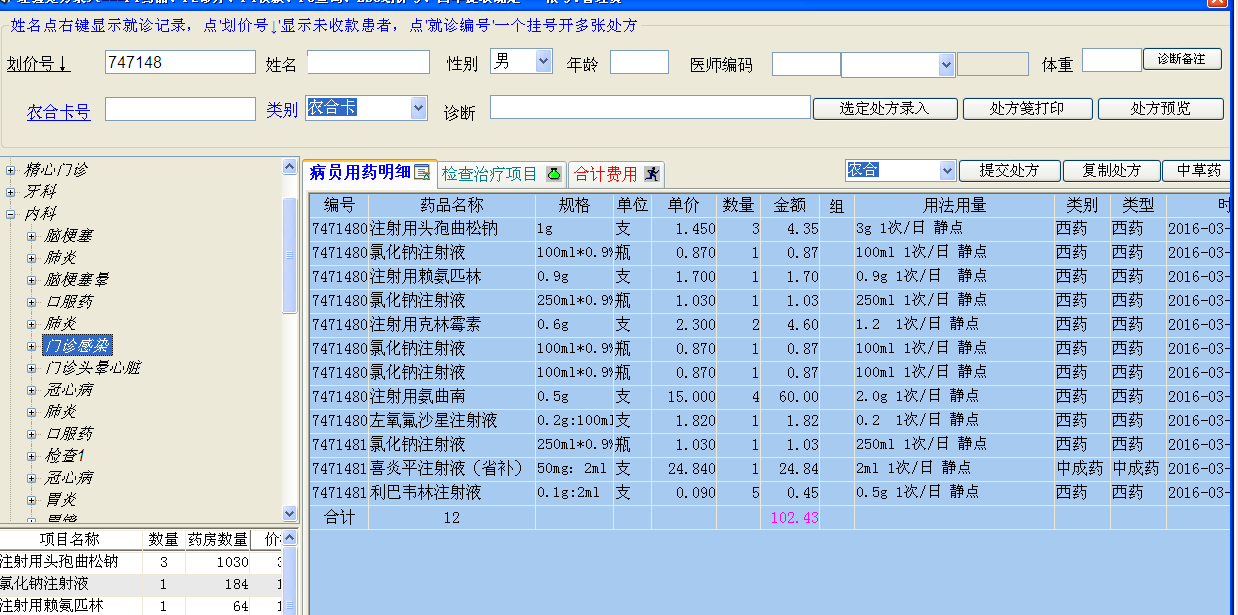Screen dimensions: 1238x615
Task: Click the 提交处方 button
Action: pos(1010,170)
